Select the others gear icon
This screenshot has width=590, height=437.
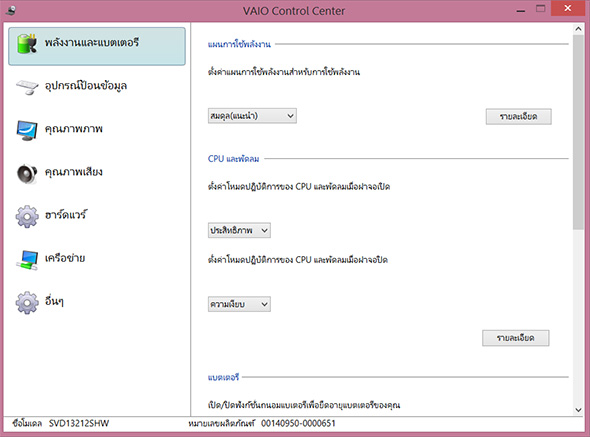coord(27,303)
